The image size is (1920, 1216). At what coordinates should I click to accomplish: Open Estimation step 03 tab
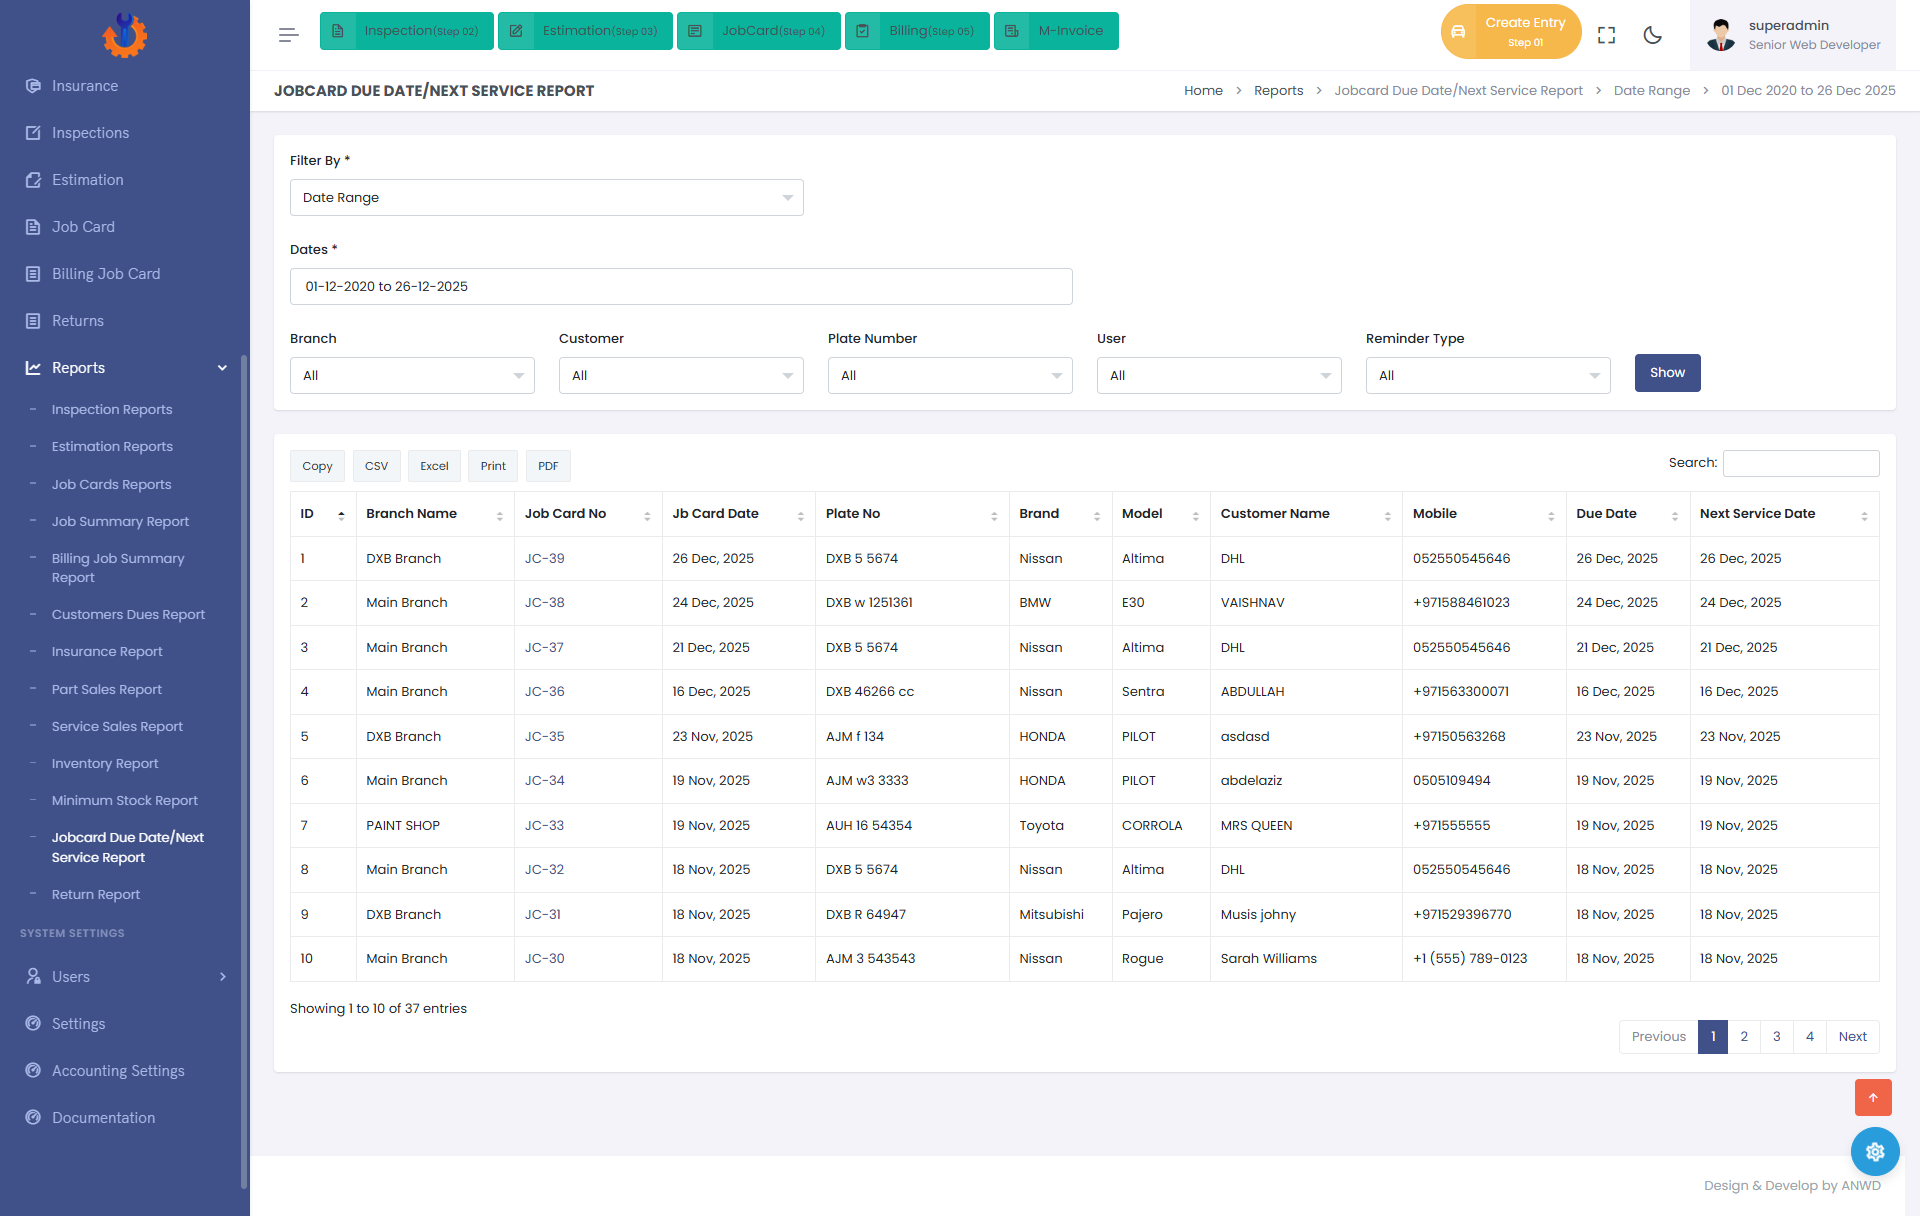[585, 31]
